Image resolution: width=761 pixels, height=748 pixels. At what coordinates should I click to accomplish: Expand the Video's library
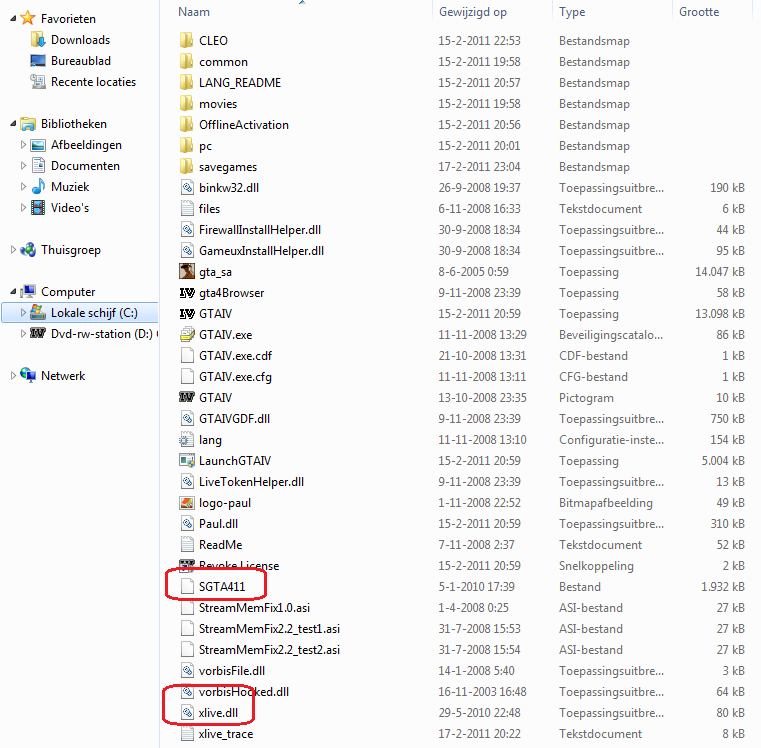click(23, 207)
